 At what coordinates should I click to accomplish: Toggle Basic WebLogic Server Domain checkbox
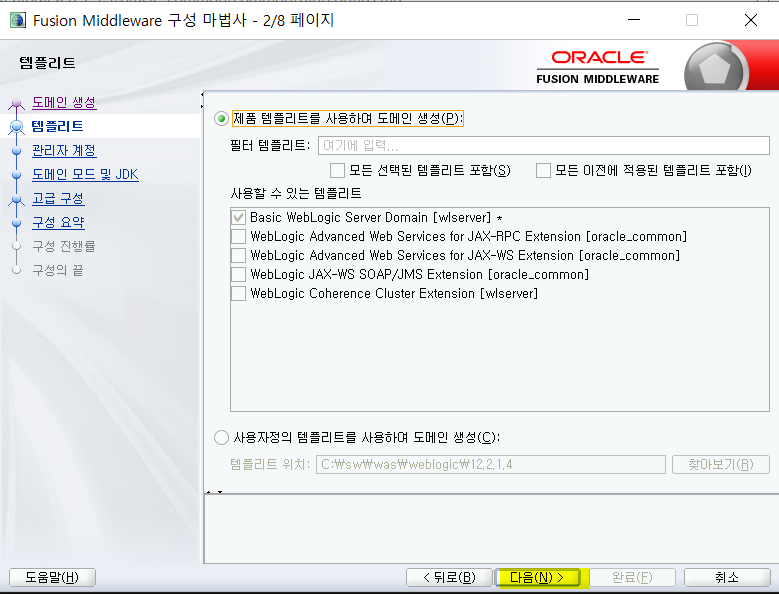(x=238, y=218)
